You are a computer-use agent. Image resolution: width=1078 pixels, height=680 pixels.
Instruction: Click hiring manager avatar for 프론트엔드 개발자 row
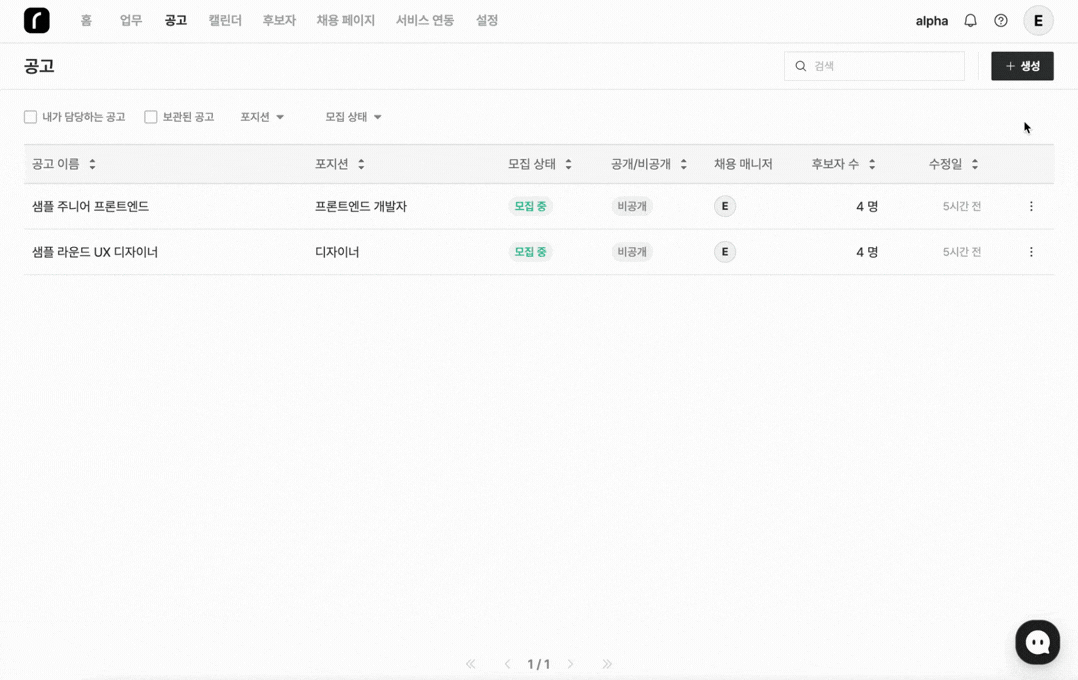coord(725,207)
